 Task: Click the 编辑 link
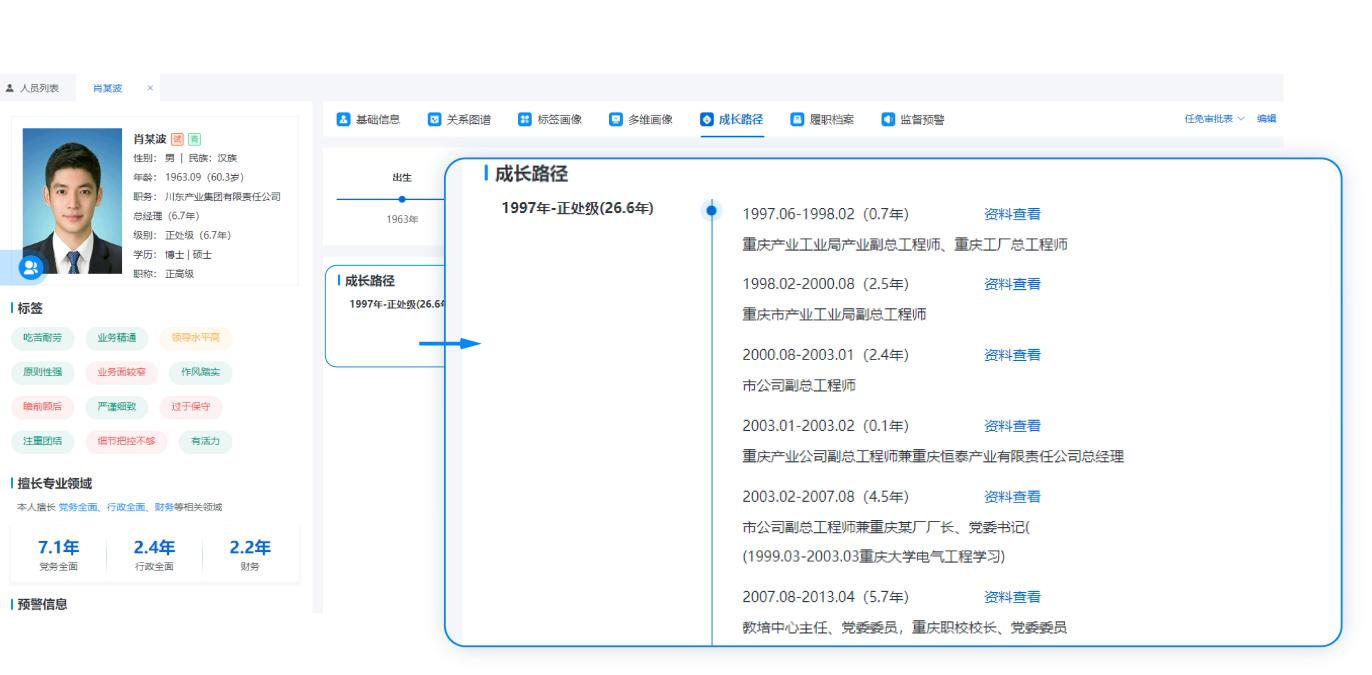pyautogui.click(x=1266, y=119)
